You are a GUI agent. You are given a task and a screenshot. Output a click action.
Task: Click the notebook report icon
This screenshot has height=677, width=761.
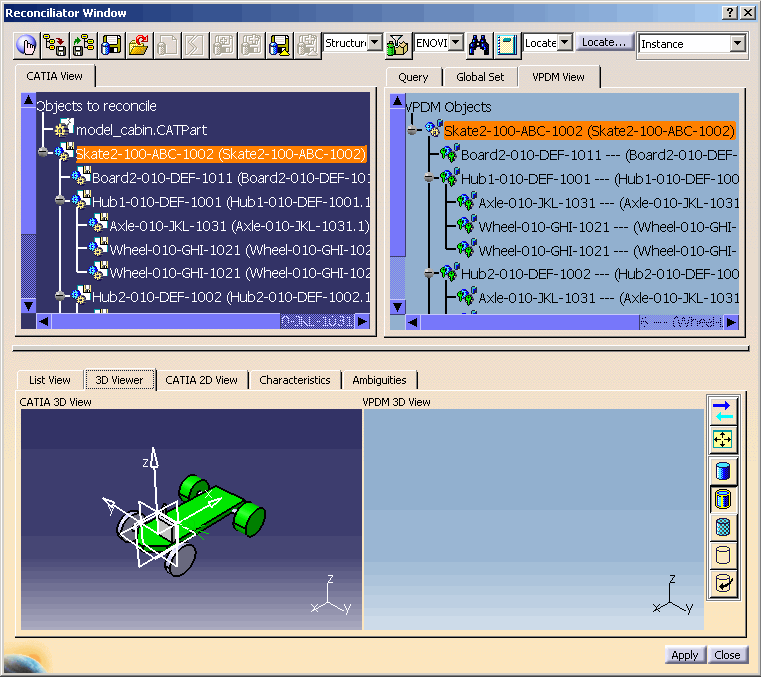pos(507,44)
